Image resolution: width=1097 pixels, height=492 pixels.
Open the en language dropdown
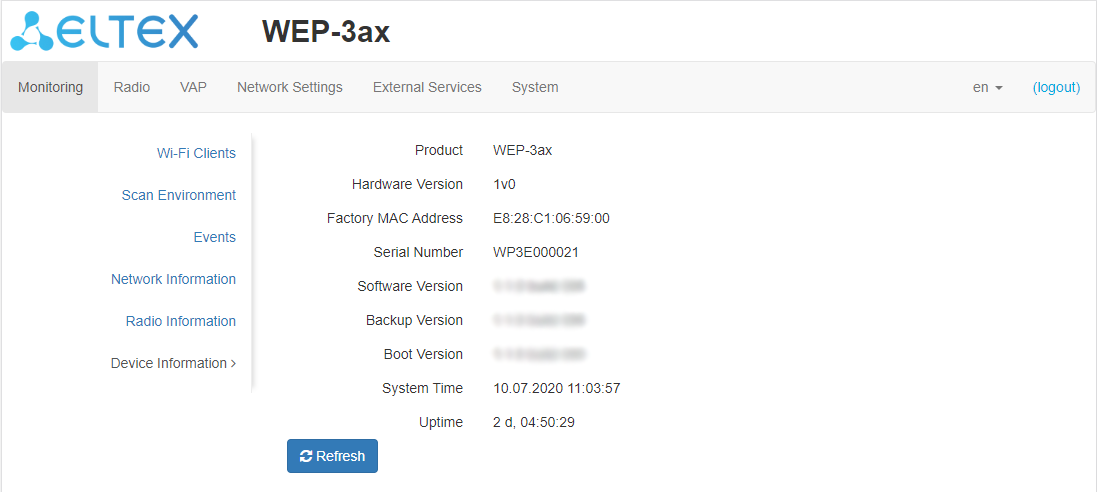(987, 87)
